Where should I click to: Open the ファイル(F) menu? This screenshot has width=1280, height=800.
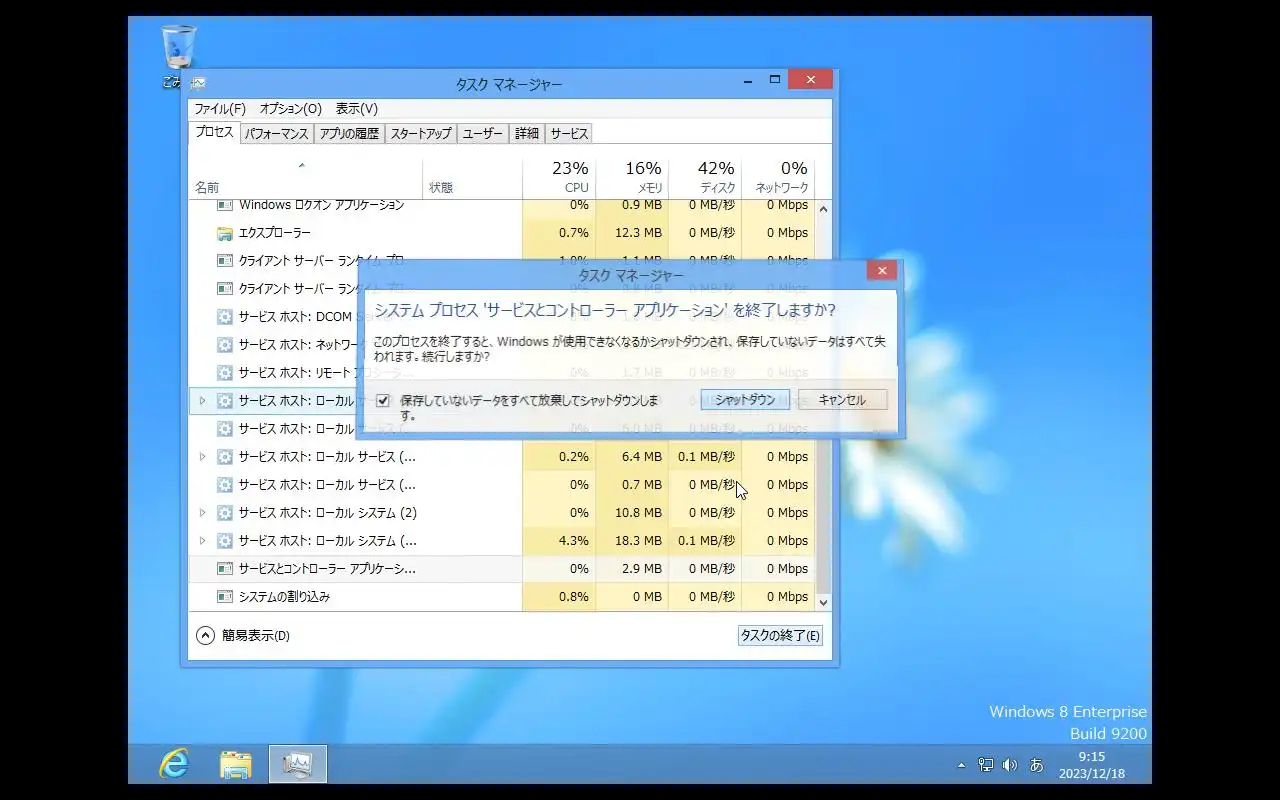pos(220,109)
